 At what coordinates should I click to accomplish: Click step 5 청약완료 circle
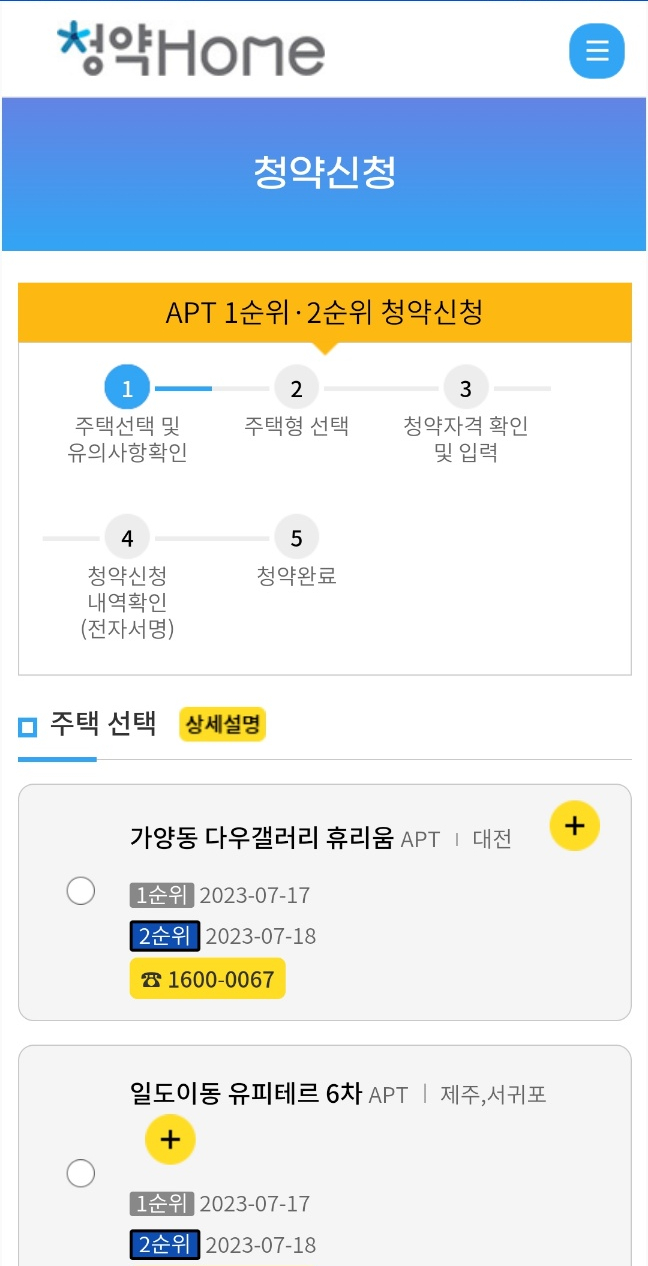[296, 538]
